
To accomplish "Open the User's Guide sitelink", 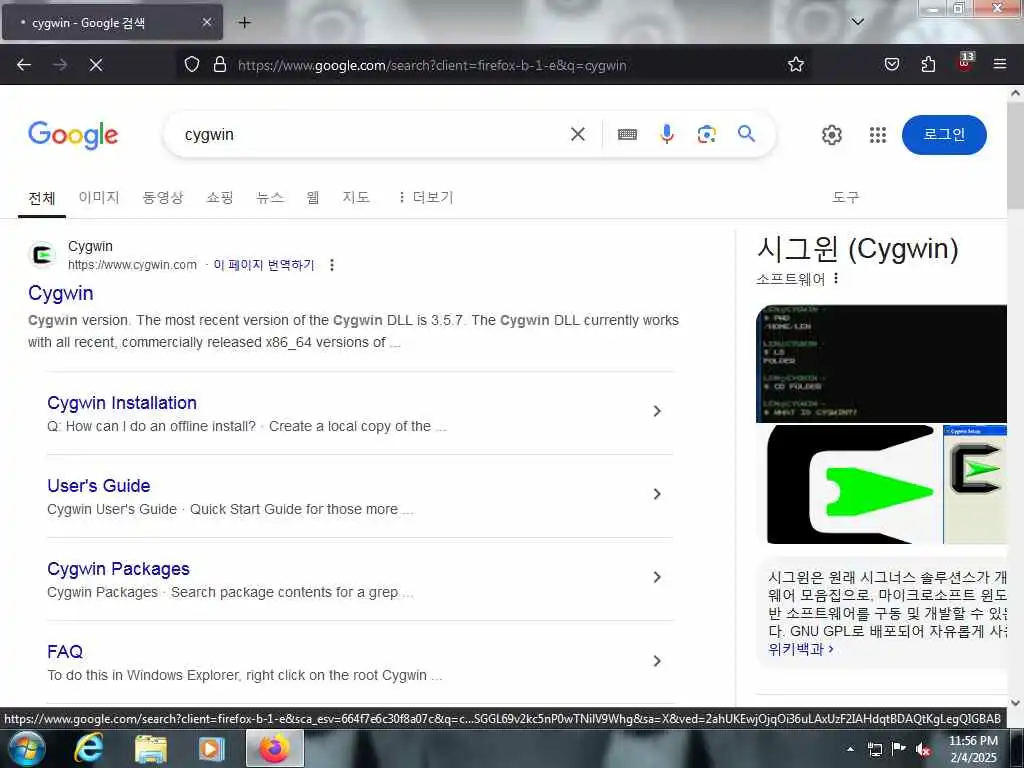I will [x=99, y=486].
